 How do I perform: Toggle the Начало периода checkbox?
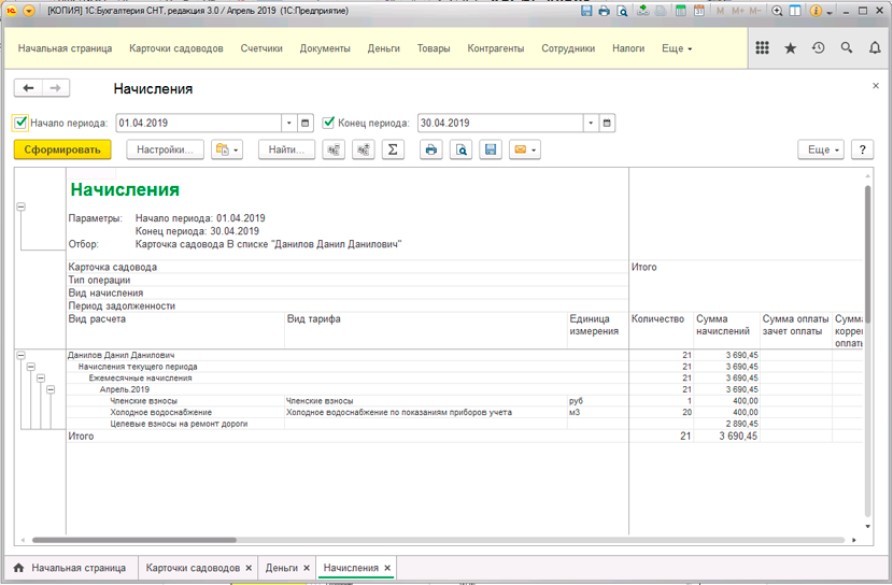tap(20, 123)
